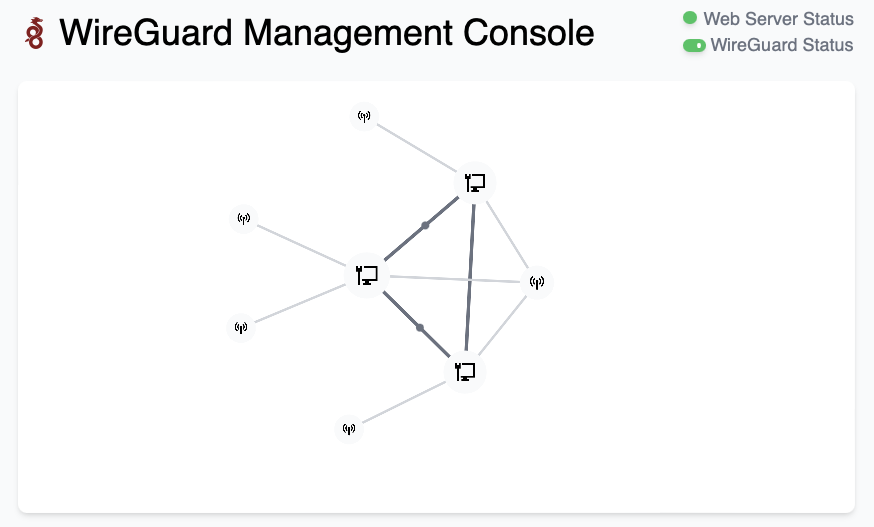Click midpoint dot between top and left servers
Image resolution: width=874 pixels, height=527 pixels.
point(425,226)
